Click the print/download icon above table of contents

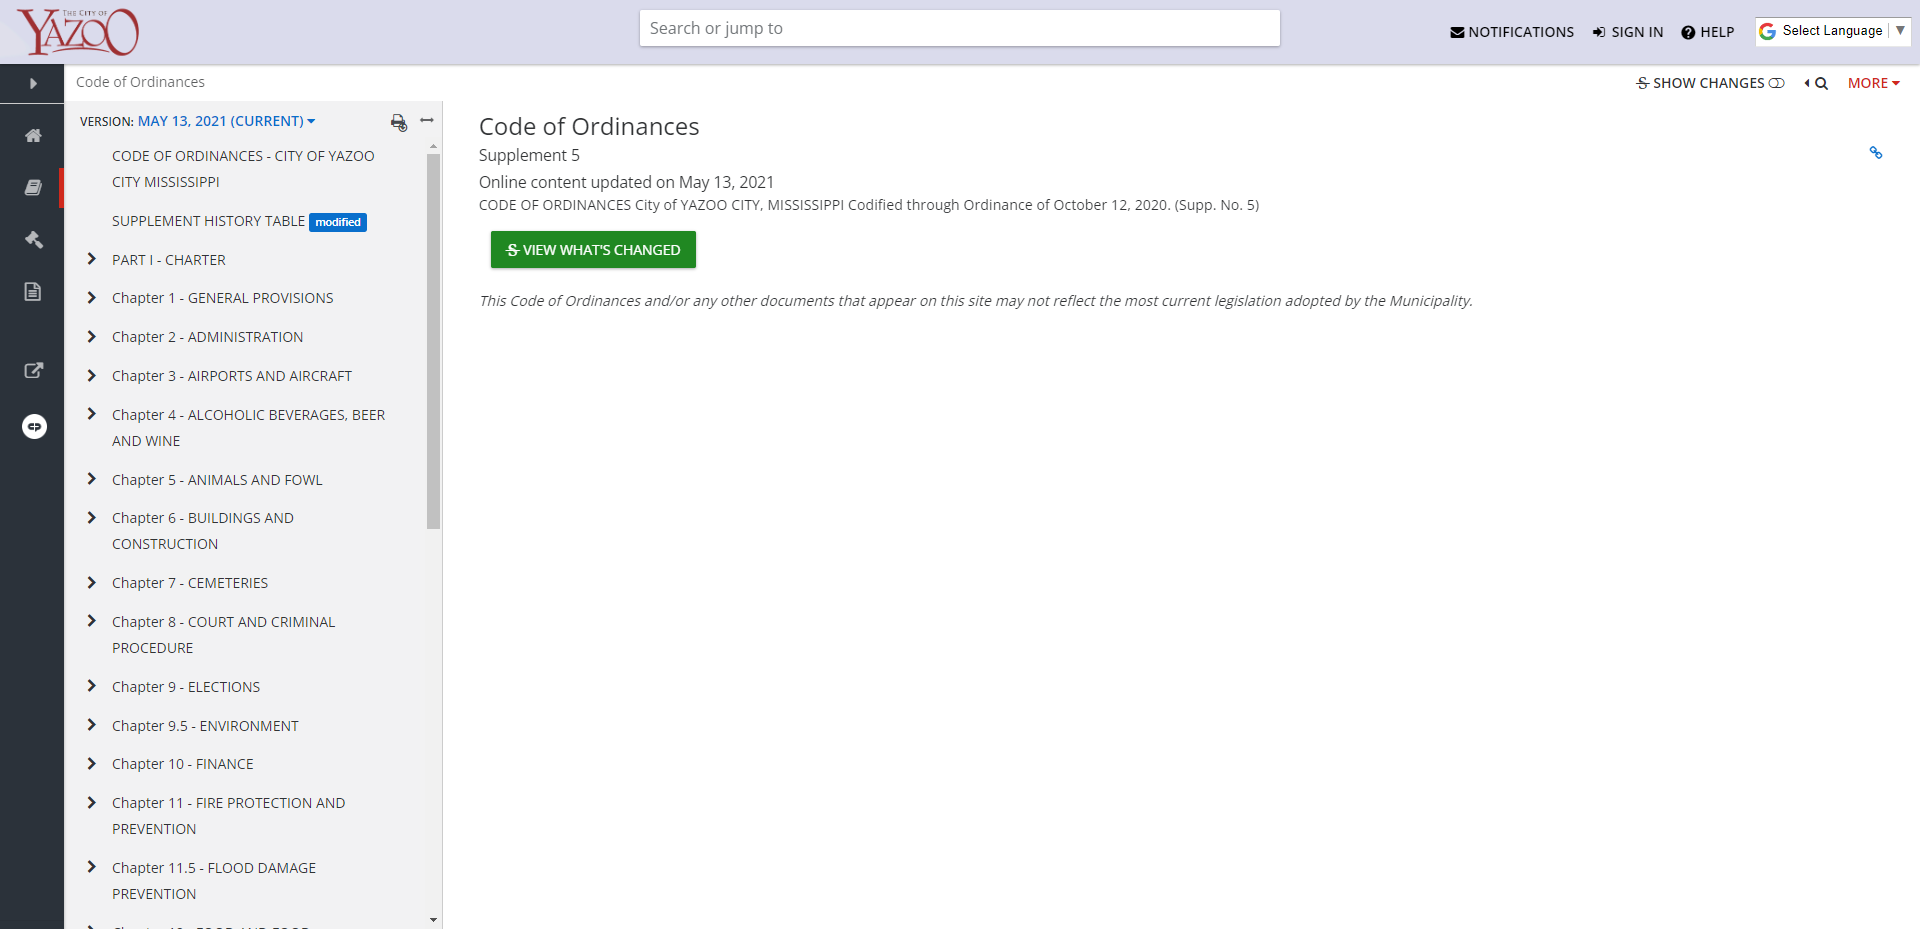398,122
